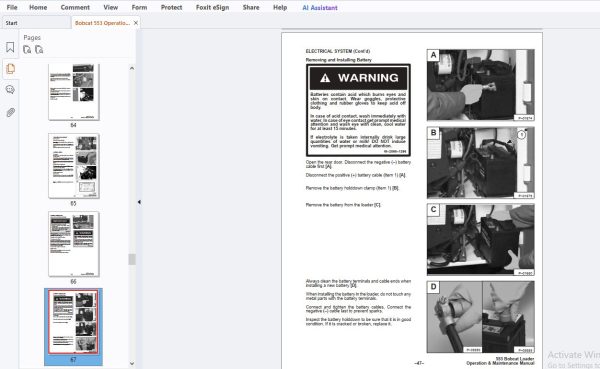This screenshot has height=369, width=600.
Task: Click the thumbnail scrollbar down arrow
Action: tap(132, 363)
